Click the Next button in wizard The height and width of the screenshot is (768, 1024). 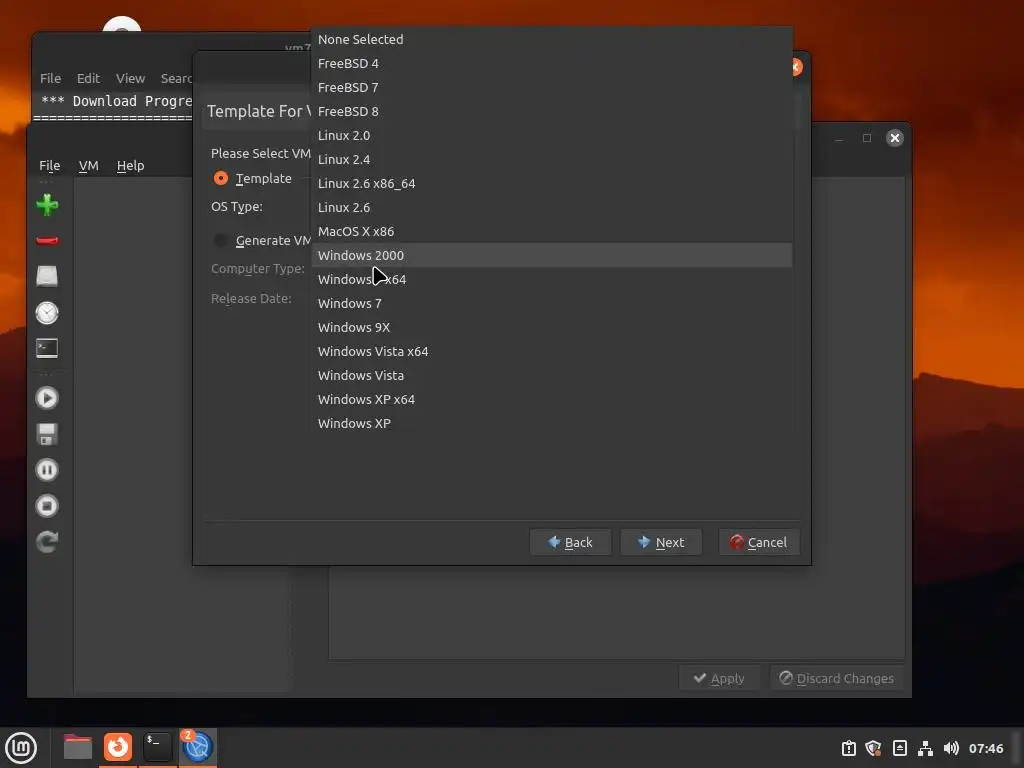coord(661,542)
